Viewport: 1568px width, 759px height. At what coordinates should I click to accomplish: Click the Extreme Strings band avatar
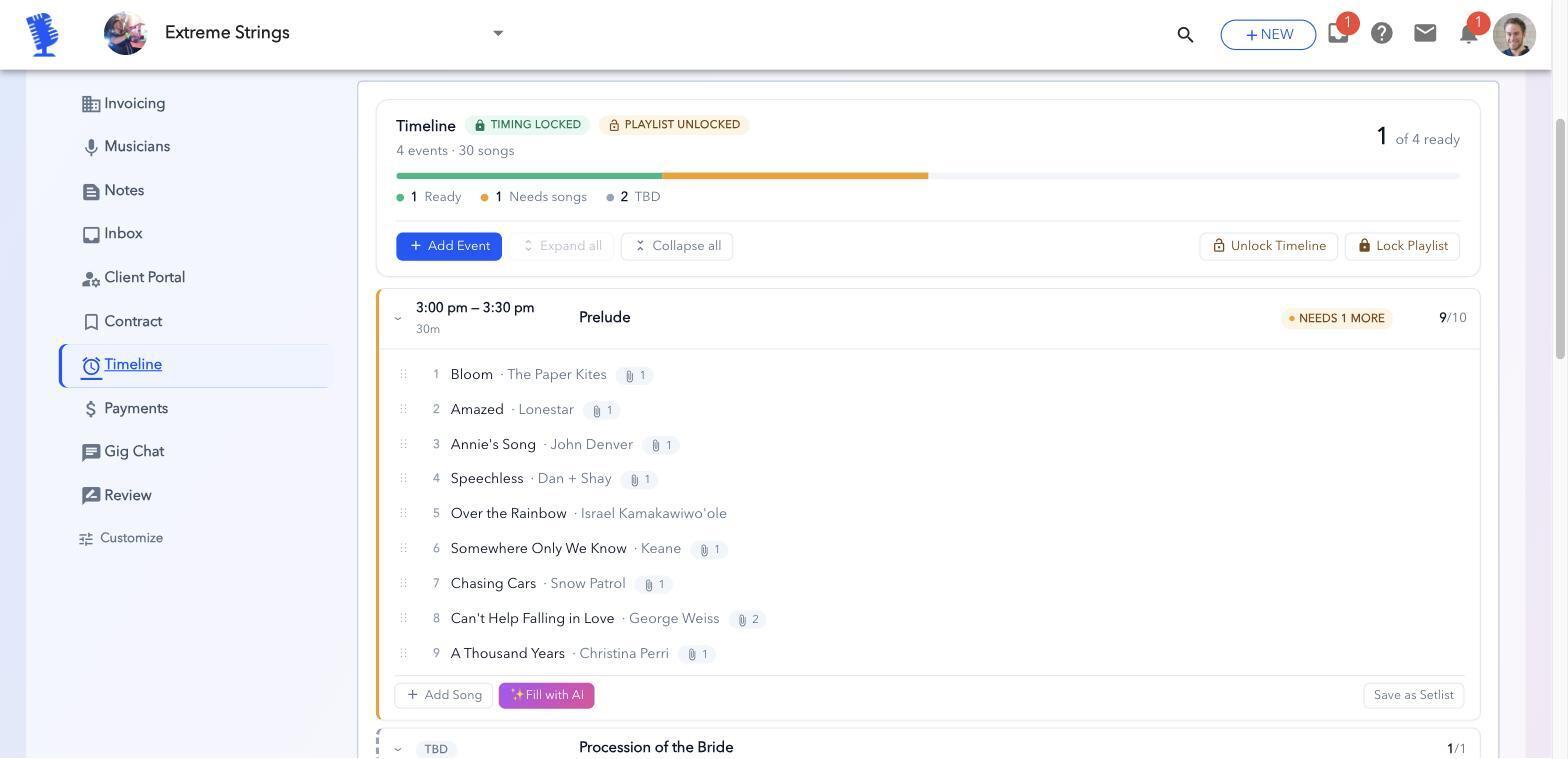click(x=125, y=33)
